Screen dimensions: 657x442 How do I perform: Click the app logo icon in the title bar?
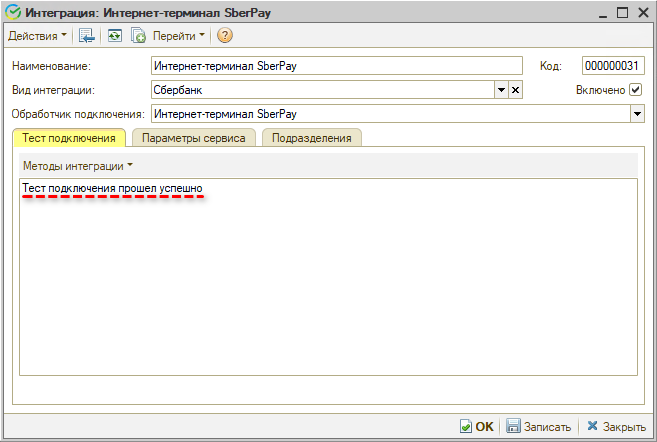[x=13, y=12]
